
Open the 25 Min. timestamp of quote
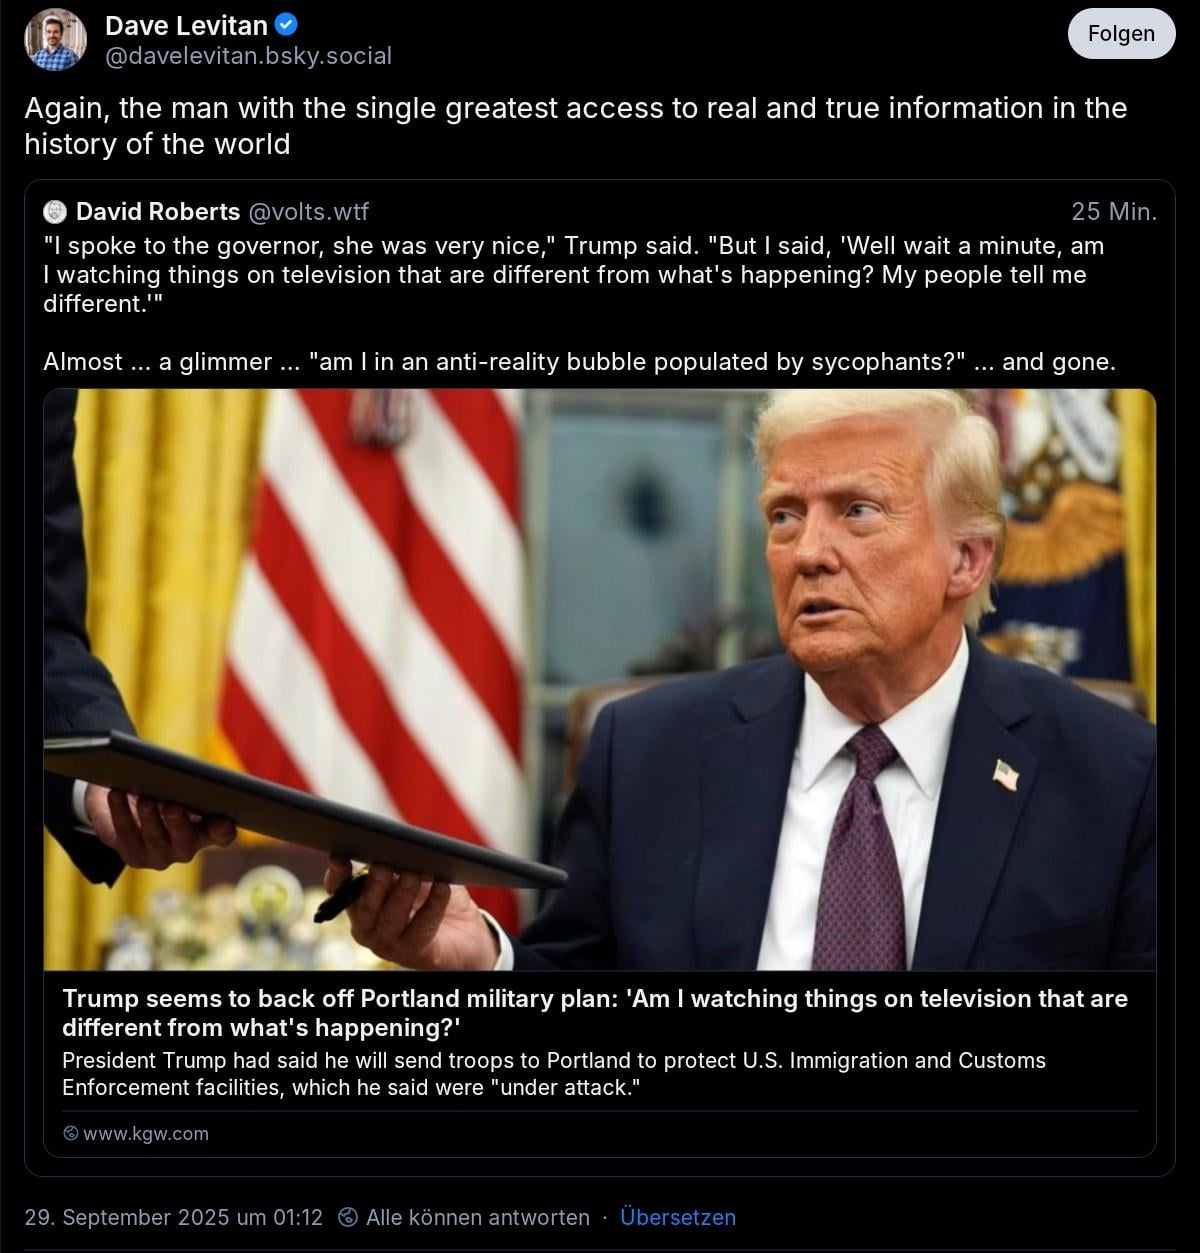pyautogui.click(x=1114, y=211)
